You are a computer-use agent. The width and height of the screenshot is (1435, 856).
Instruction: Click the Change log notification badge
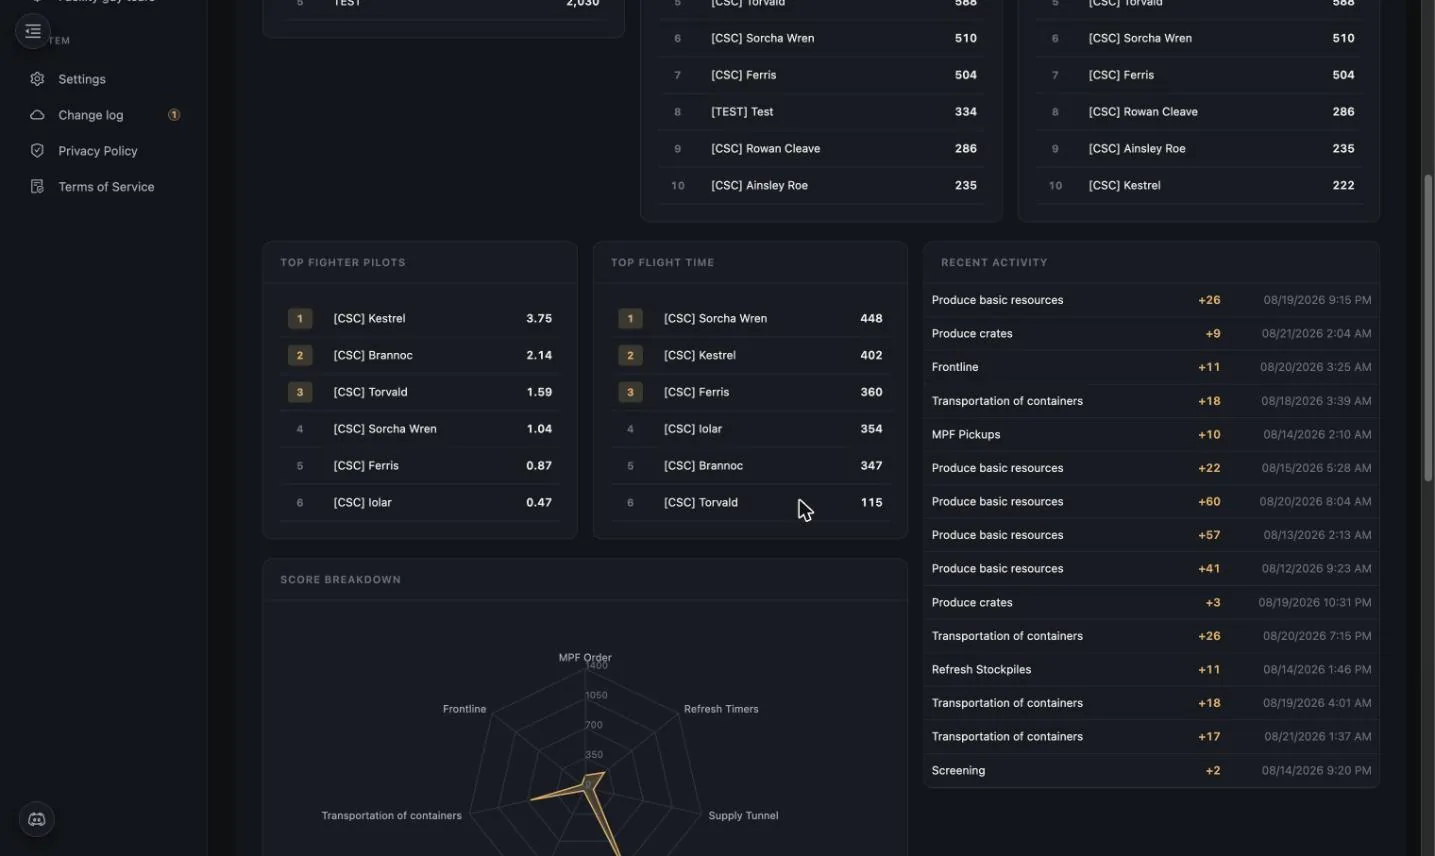tap(174, 115)
